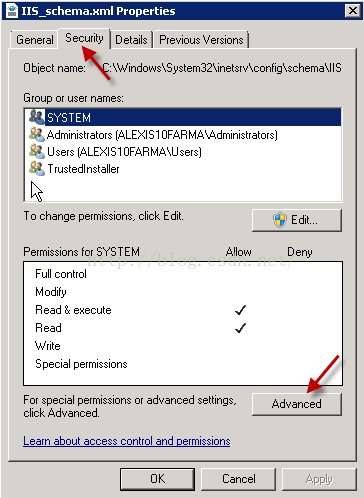
Task: Open the Security tab
Action: pyautogui.click(x=84, y=38)
